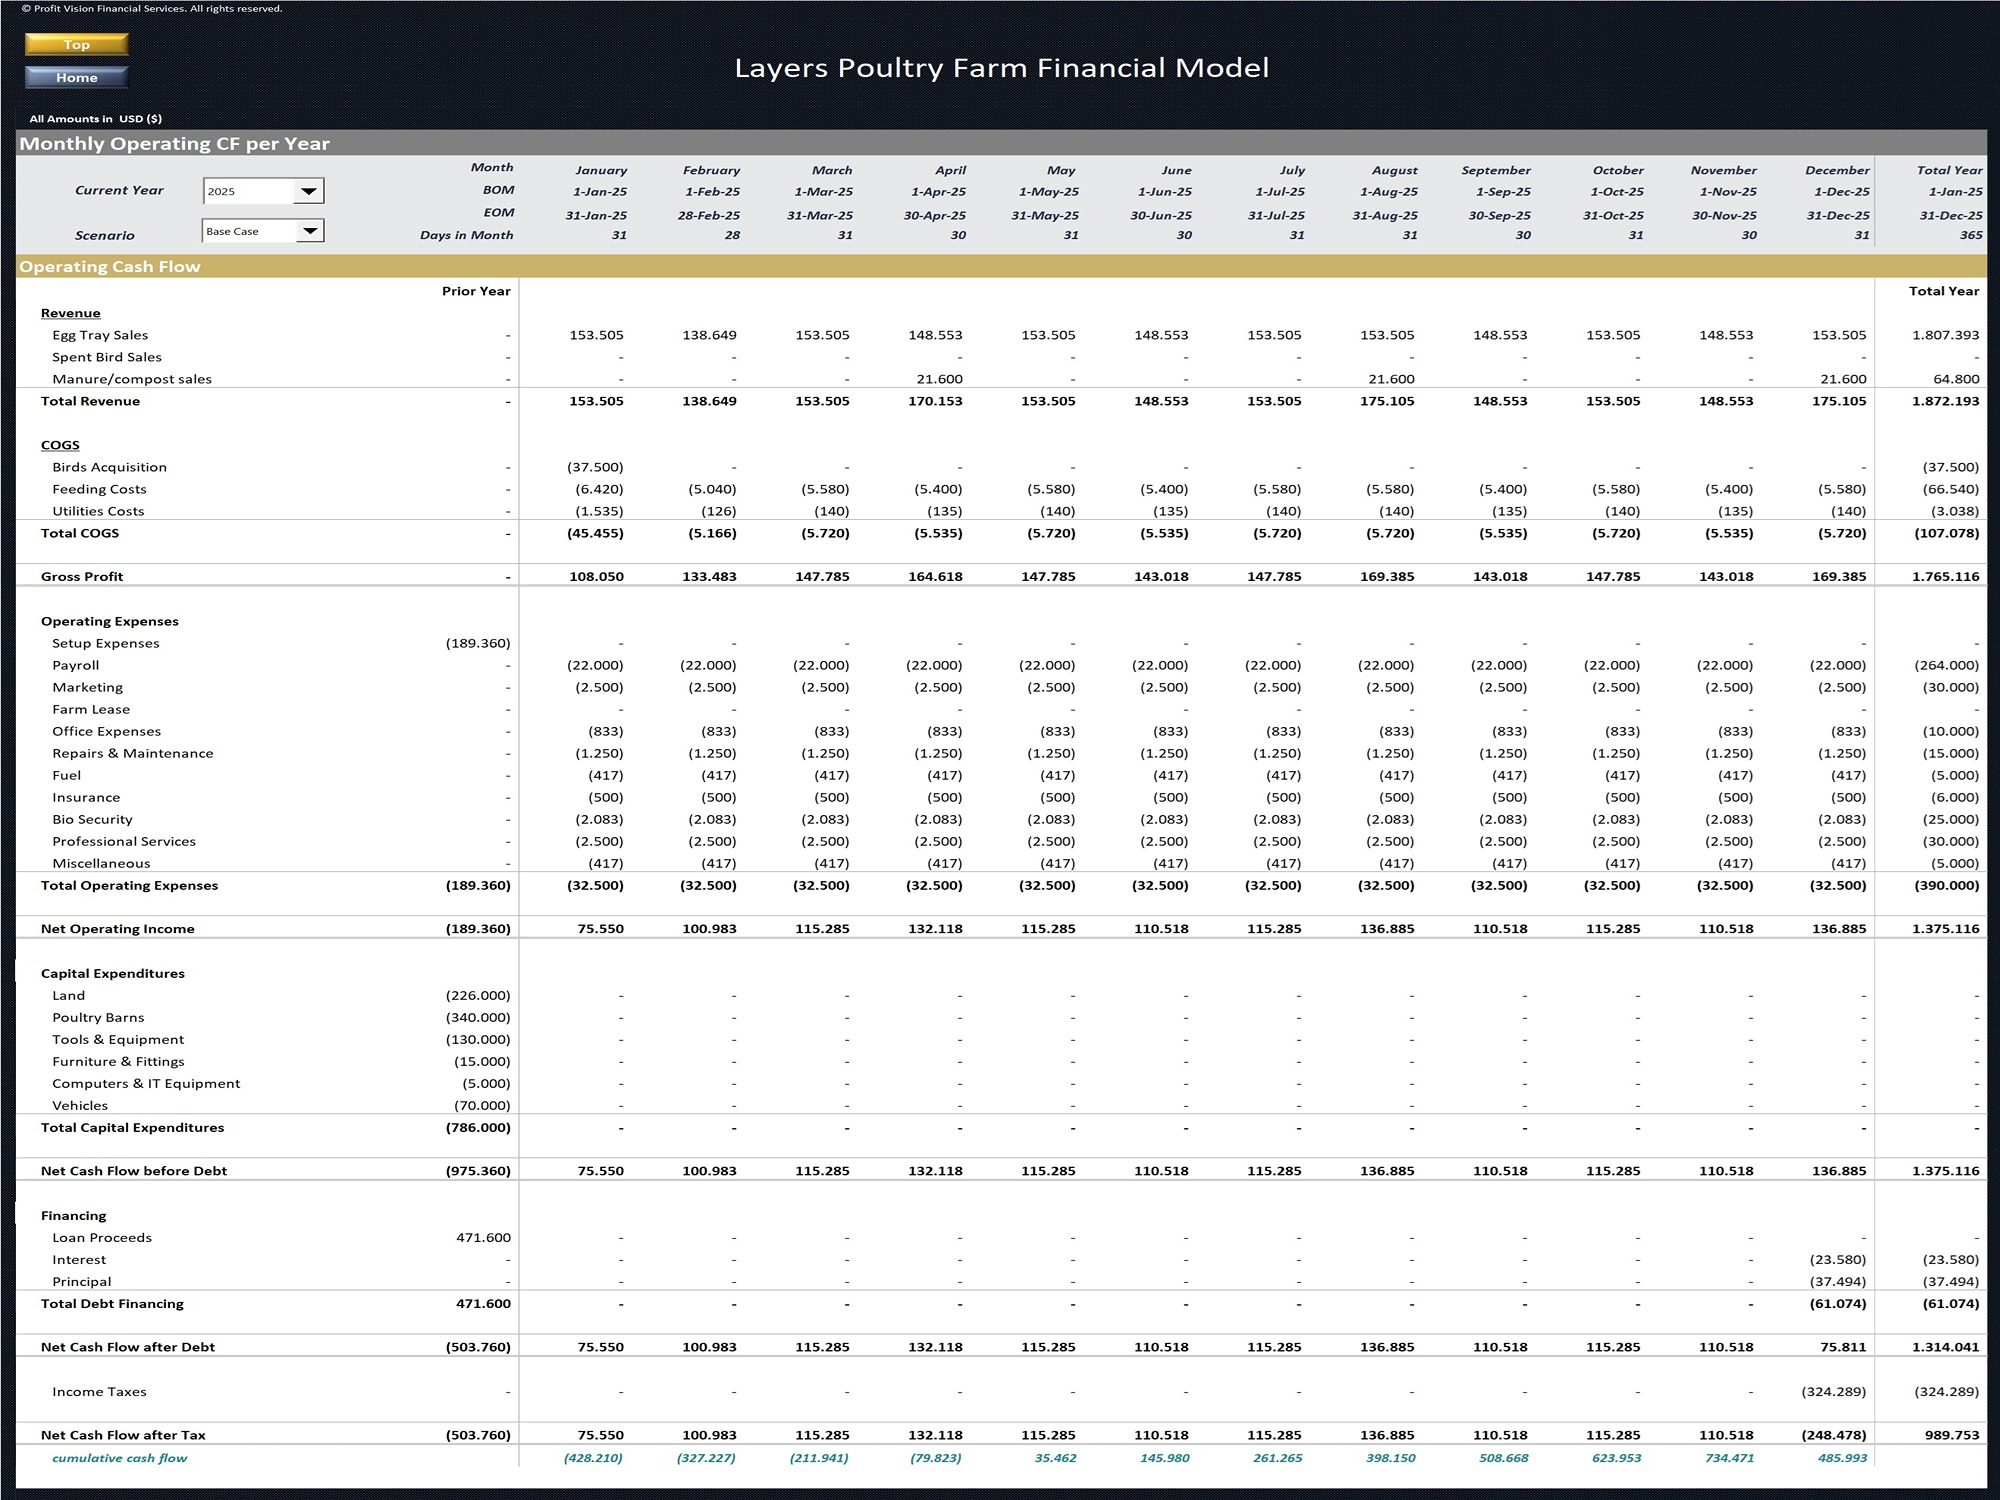Image resolution: width=2000 pixels, height=1500 pixels.
Task: Click the Layers Poultry Farm Financial Model title
Action: point(1002,68)
